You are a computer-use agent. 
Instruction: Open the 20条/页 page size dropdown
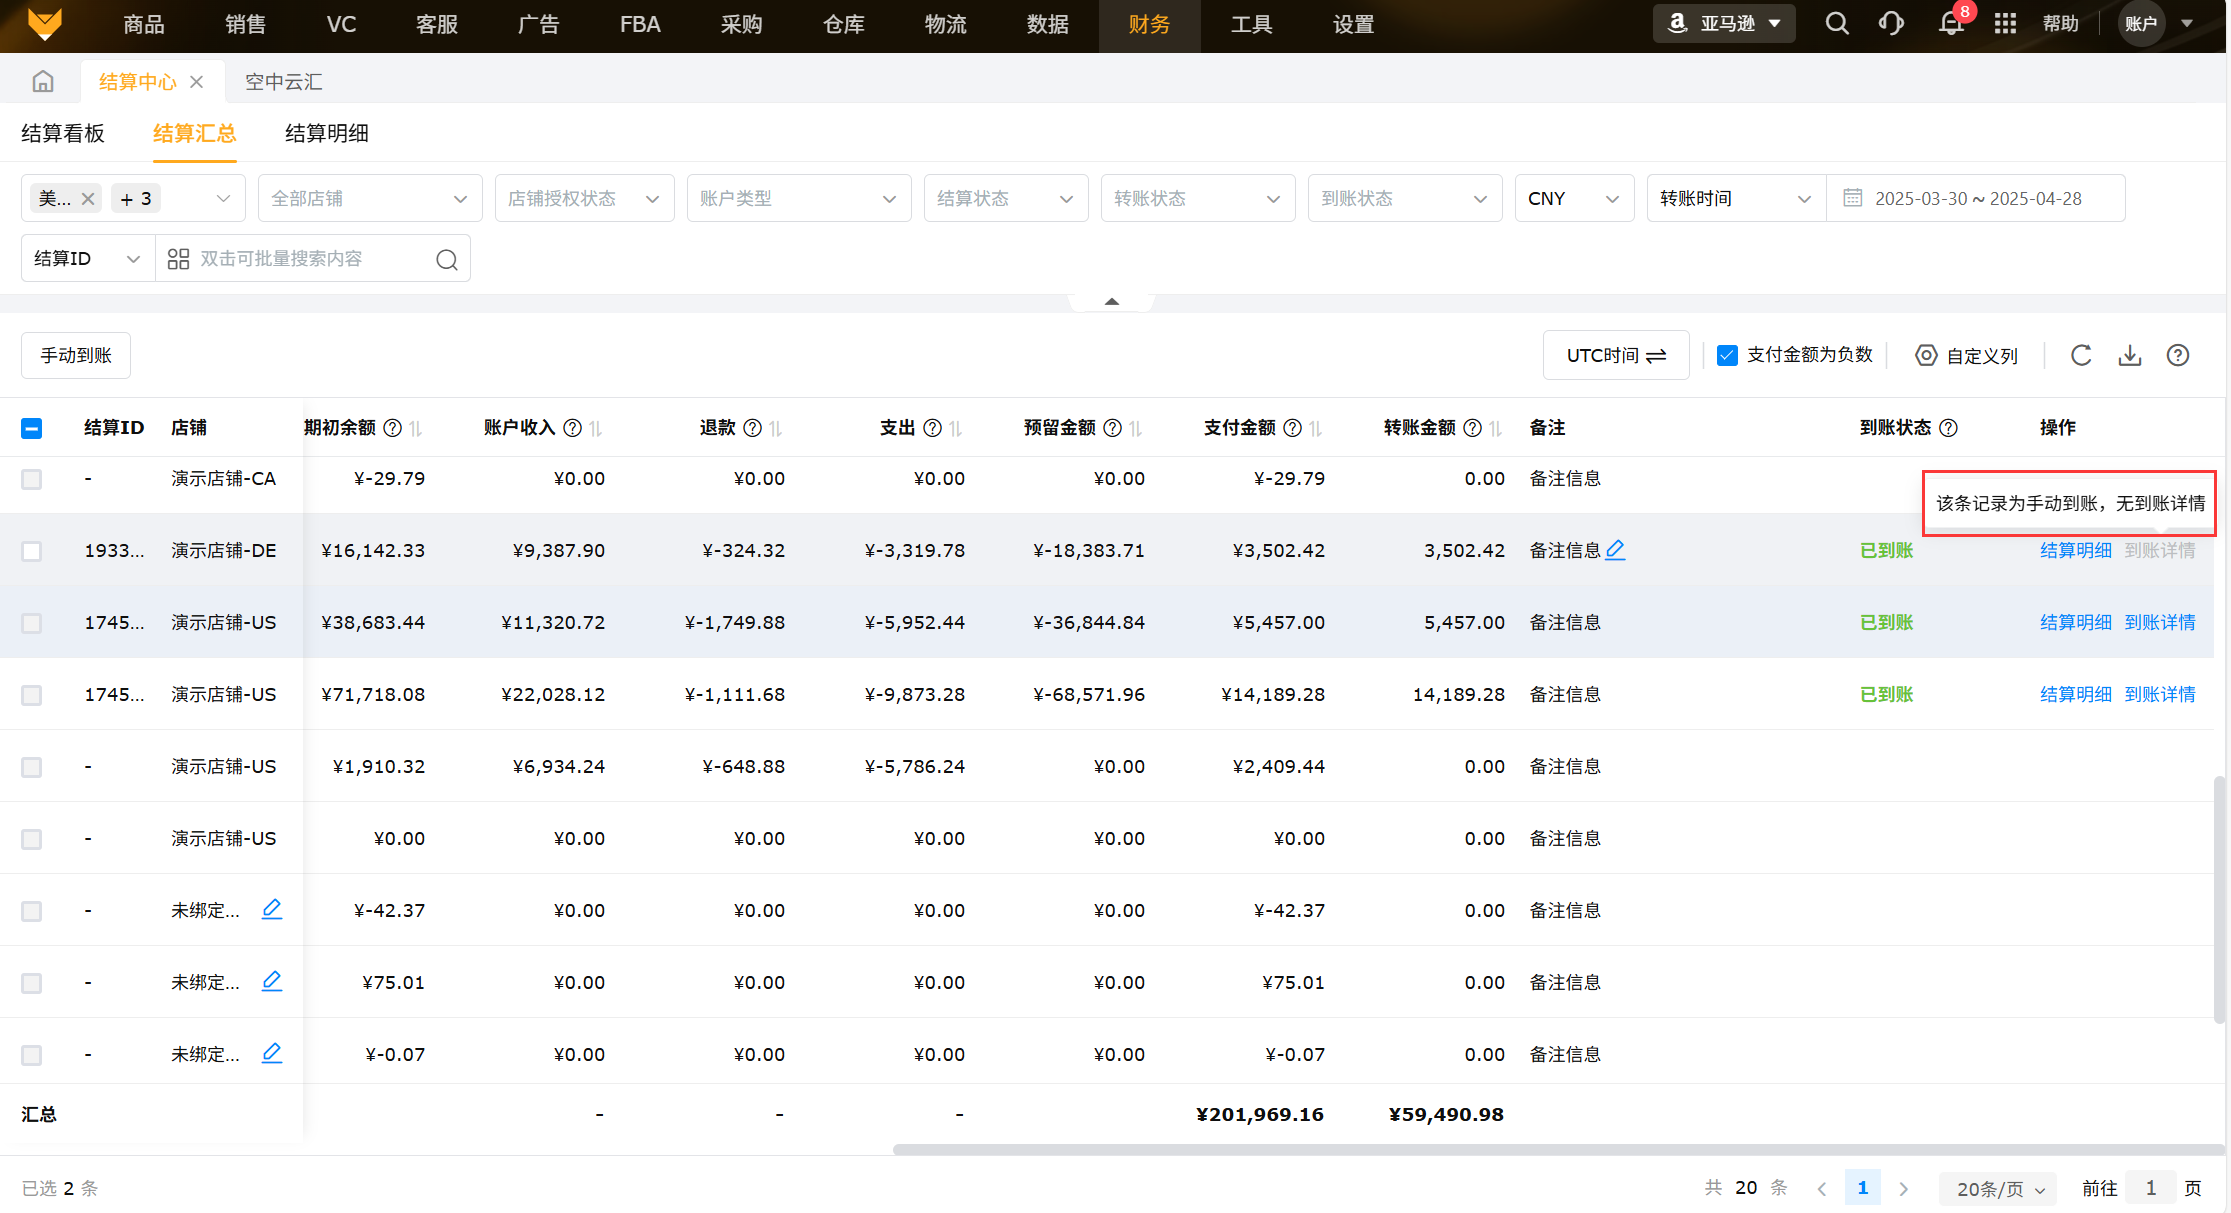click(x=1999, y=1188)
